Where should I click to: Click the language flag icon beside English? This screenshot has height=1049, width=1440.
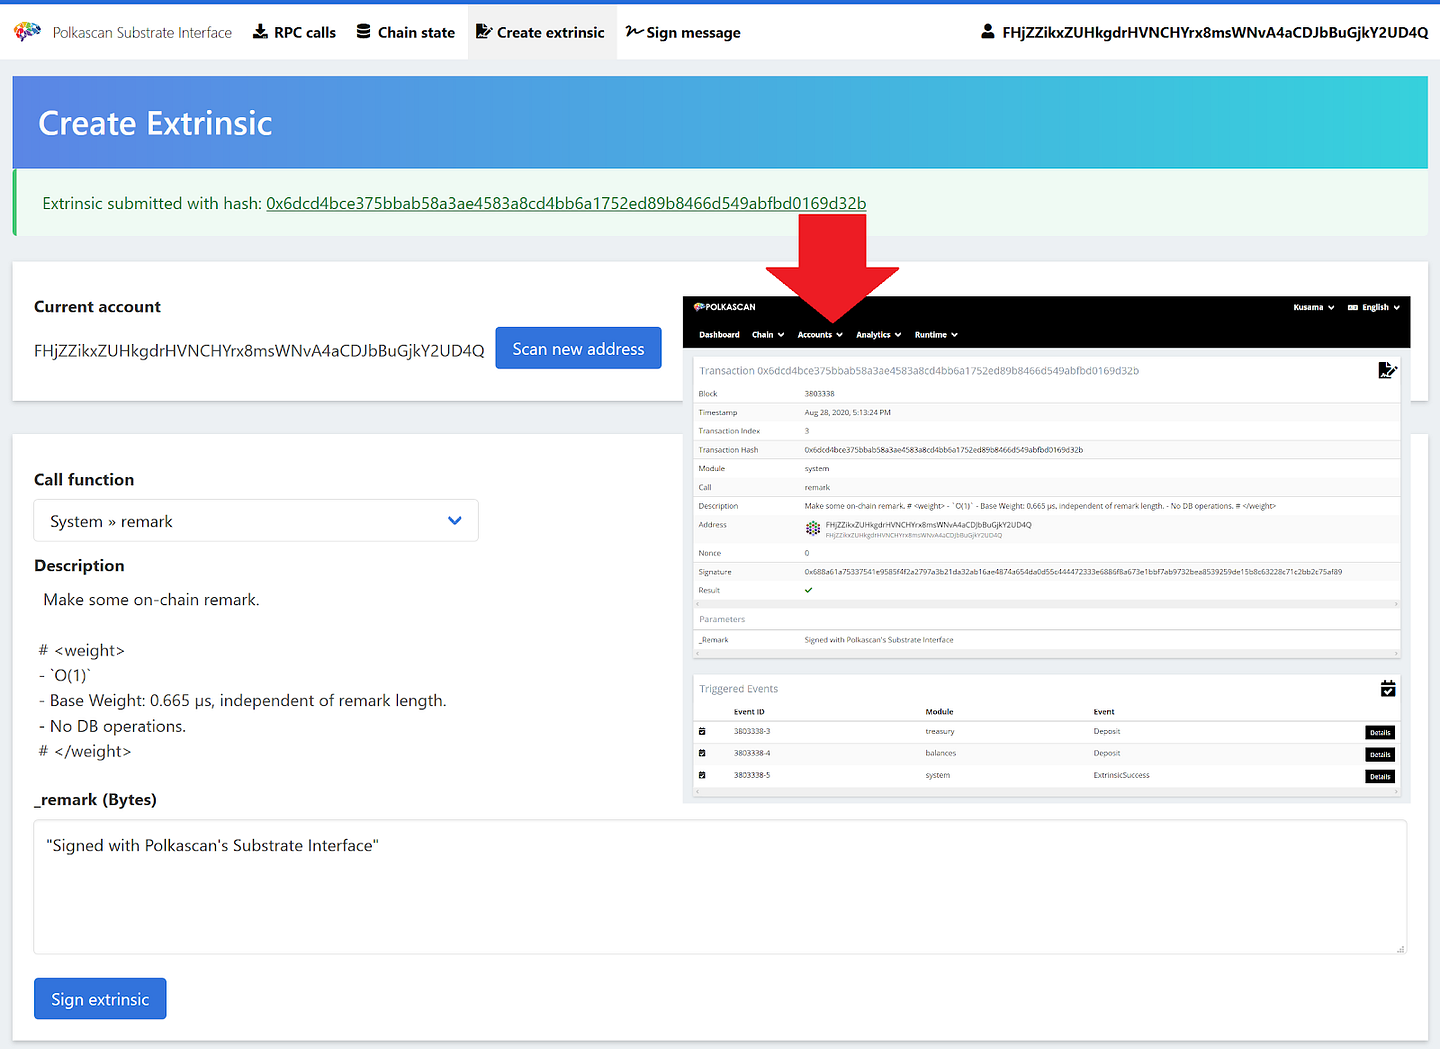(x=1353, y=307)
